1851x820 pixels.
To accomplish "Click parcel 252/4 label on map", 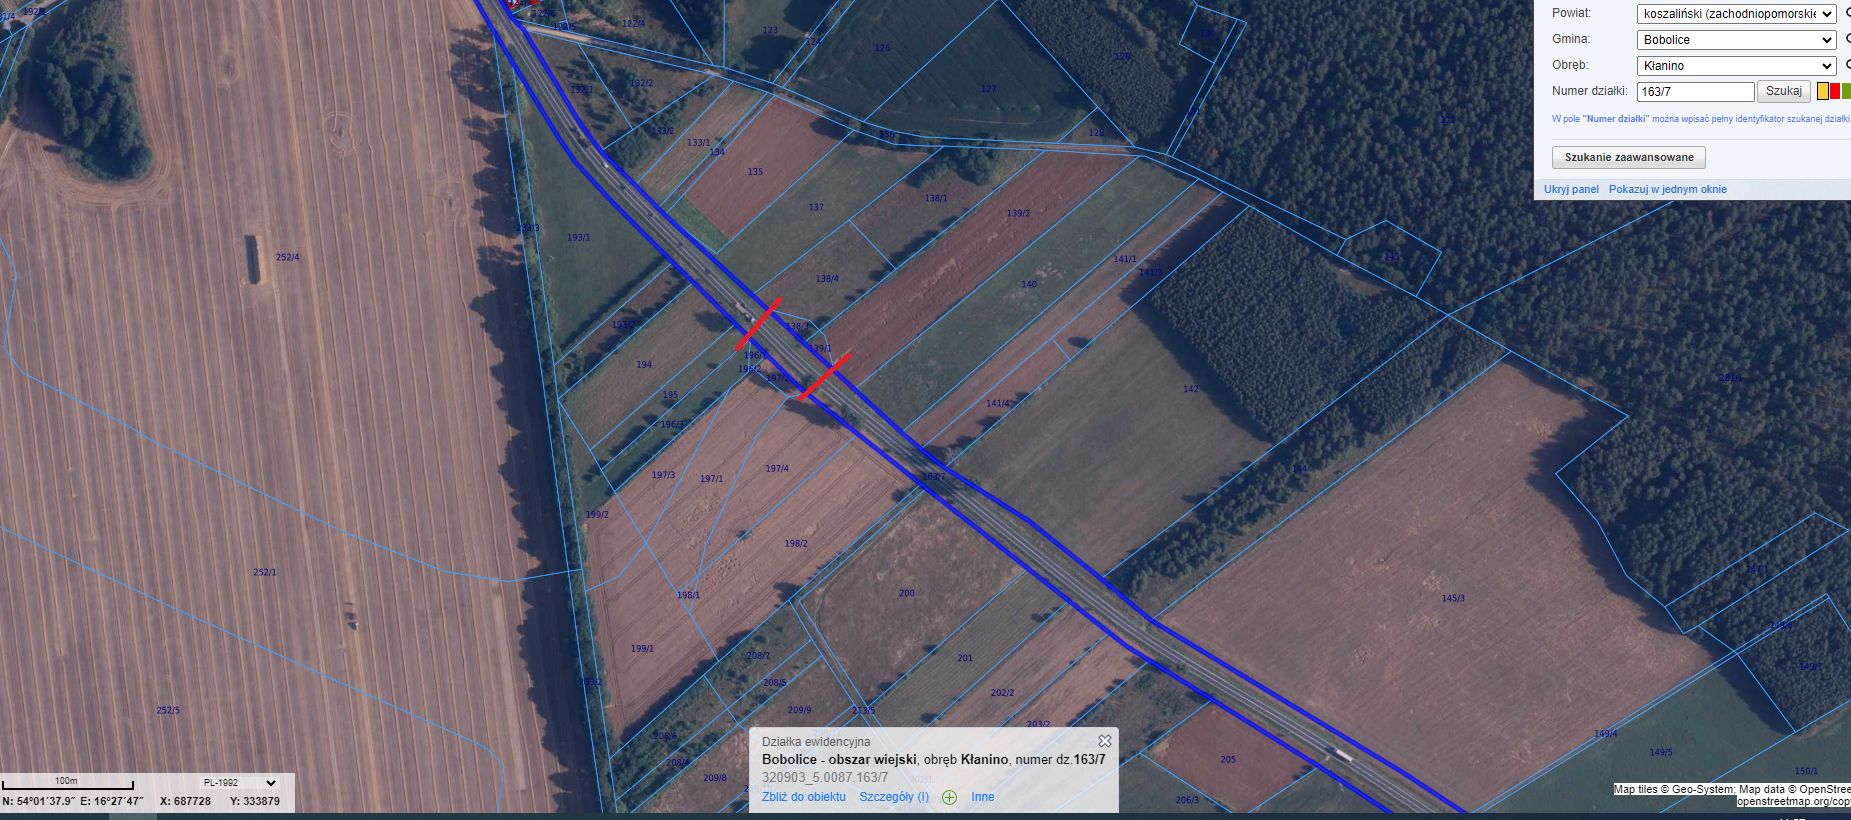I will (287, 258).
